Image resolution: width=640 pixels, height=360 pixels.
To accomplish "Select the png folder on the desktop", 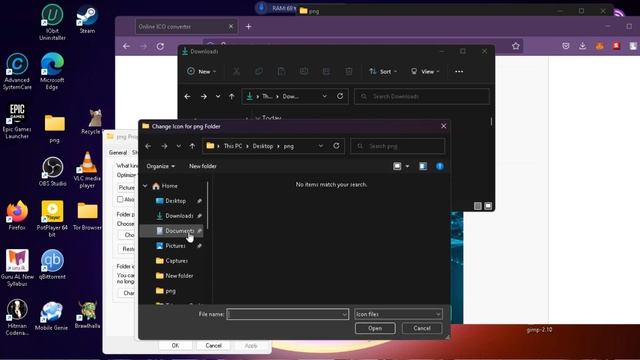I will [54, 128].
